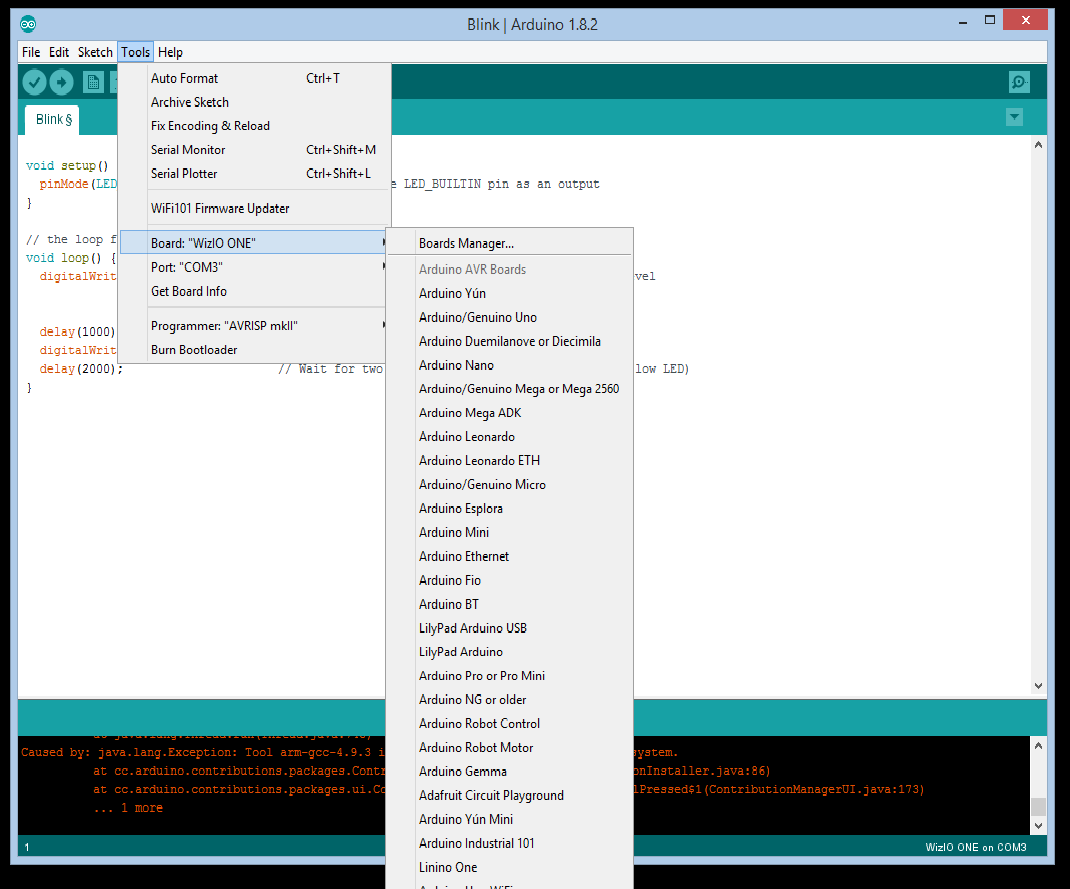
Task: Select Arduino Duemilanove or Diecimila board
Action: pyautogui.click(x=509, y=341)
